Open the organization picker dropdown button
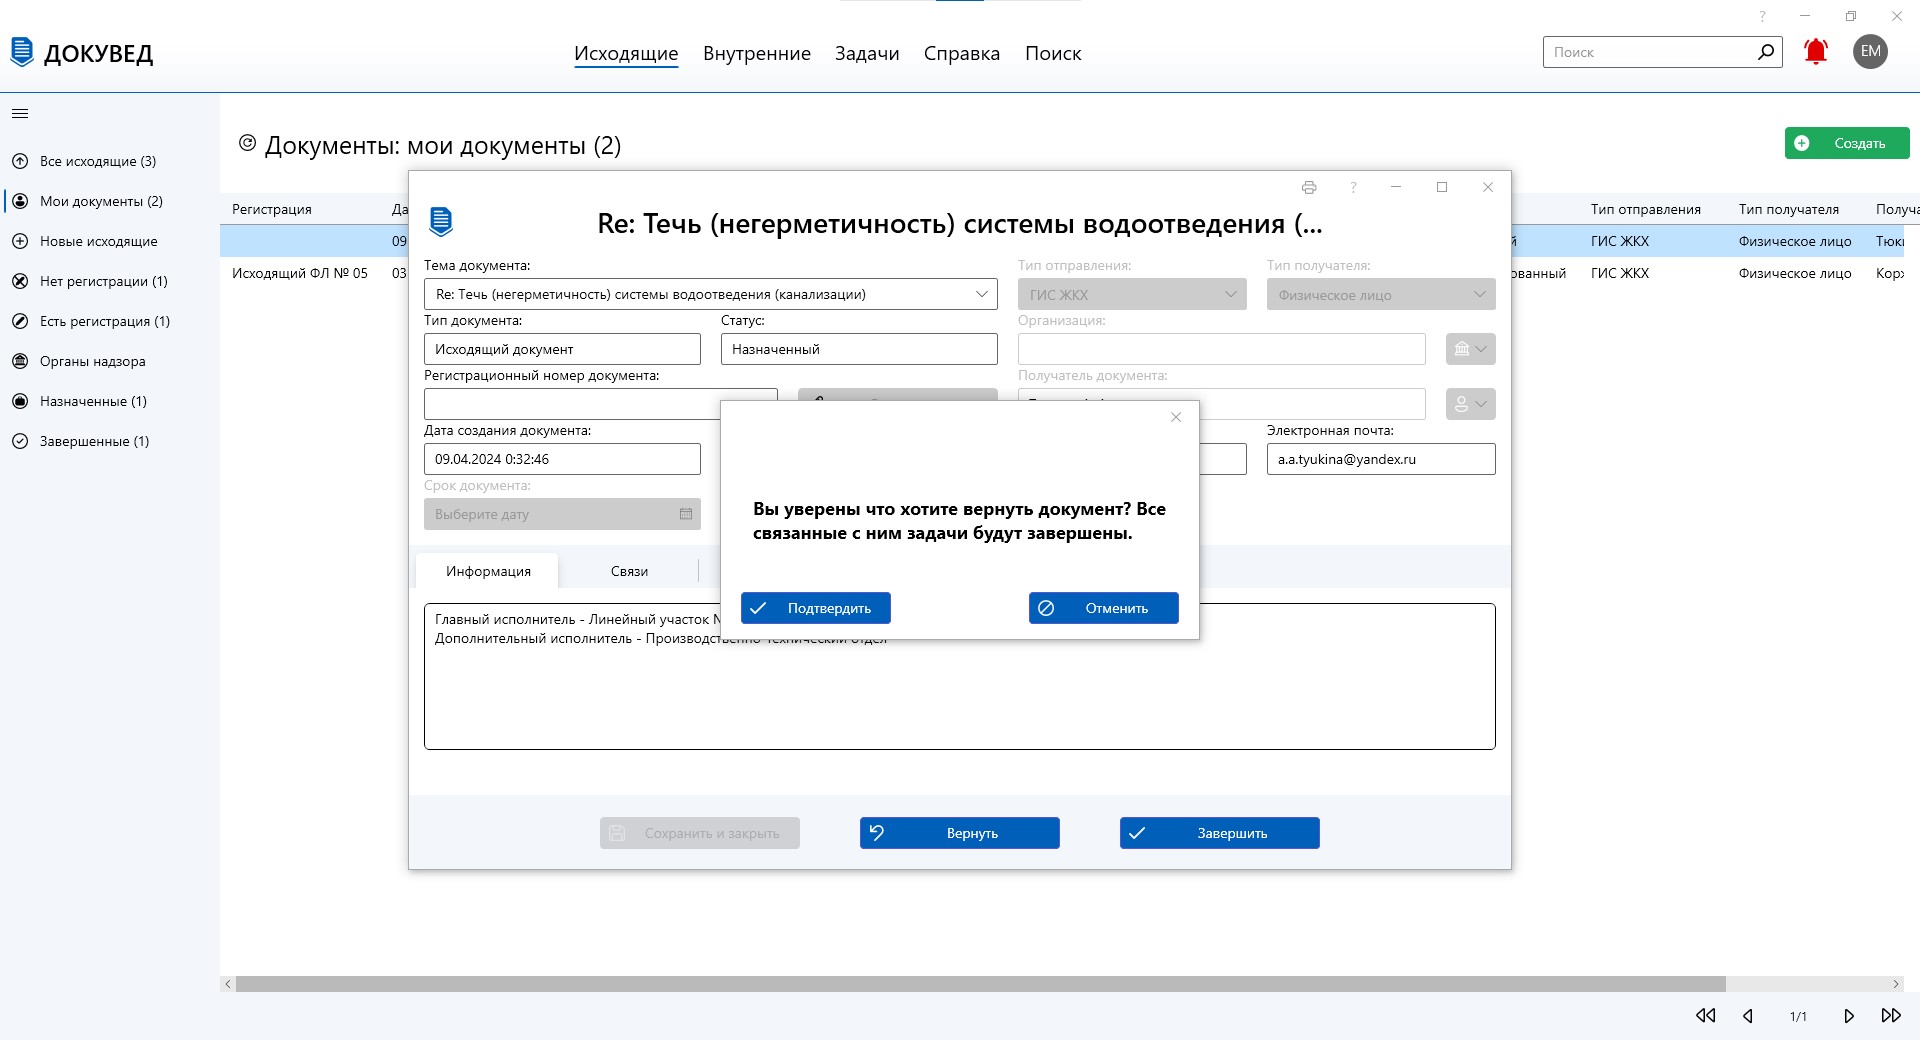Image resolution: width=1920 pixels, height=1040 pixels. click(x=1470, y=349)
